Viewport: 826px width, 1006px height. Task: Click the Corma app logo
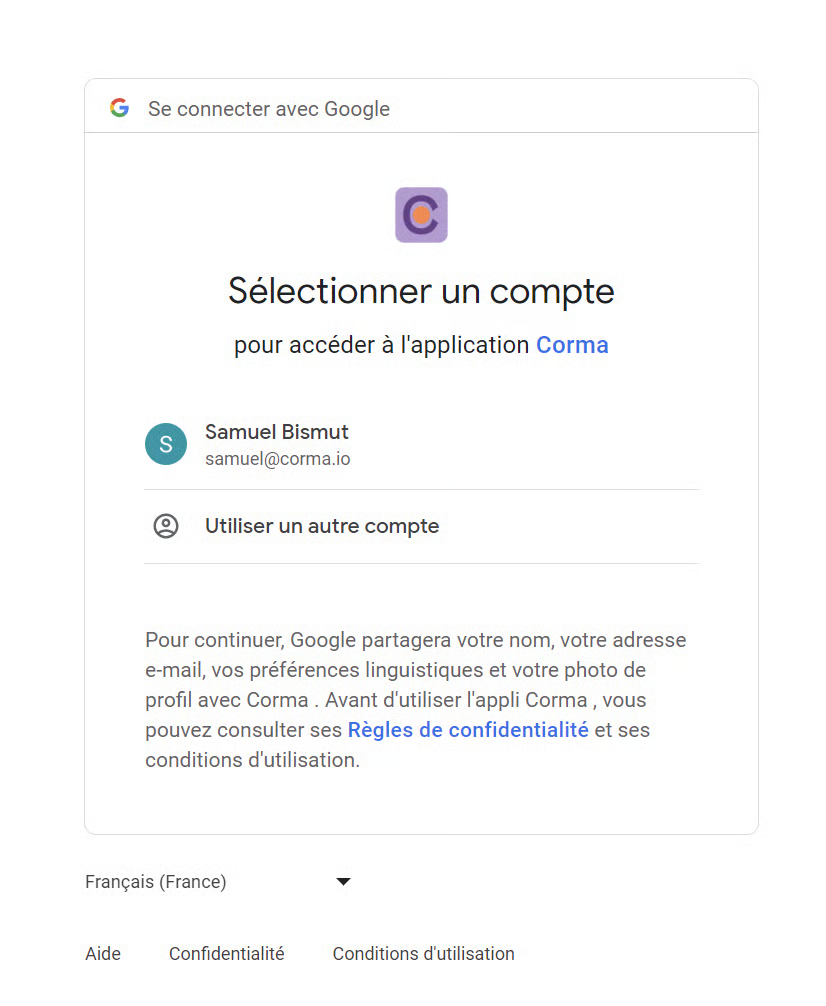point(421,215)
